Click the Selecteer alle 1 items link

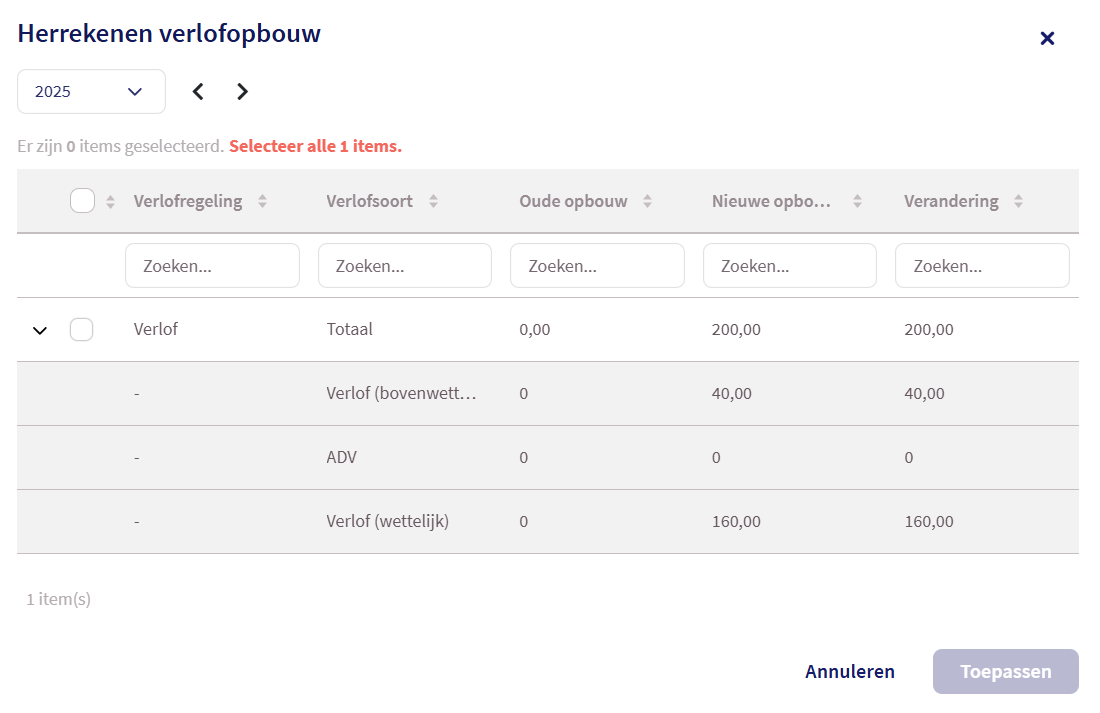(x=315, y=146)
